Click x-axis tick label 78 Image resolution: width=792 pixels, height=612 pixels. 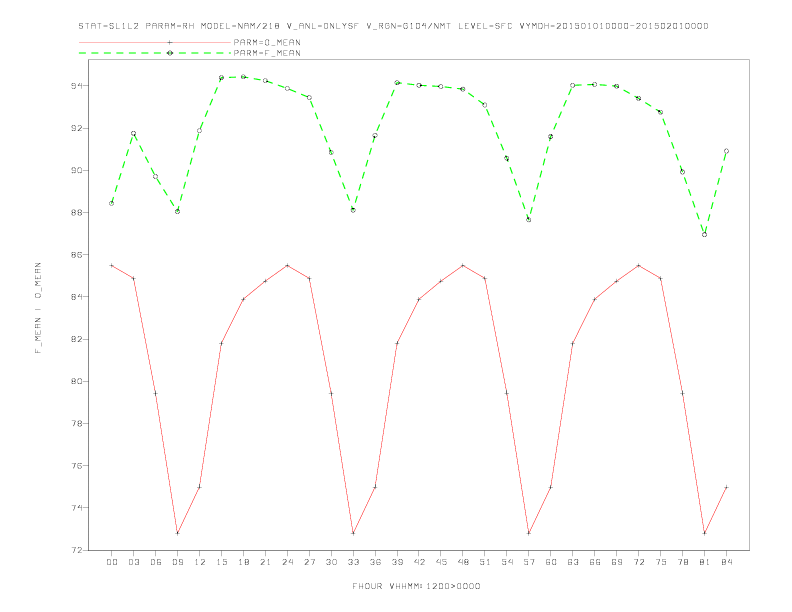(682, 562)
